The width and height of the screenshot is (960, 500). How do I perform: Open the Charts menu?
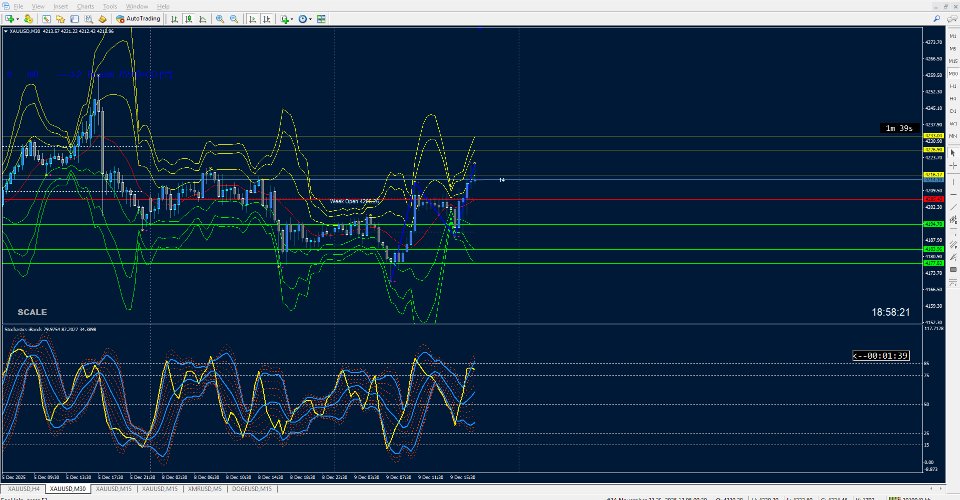tap(85, 6)
